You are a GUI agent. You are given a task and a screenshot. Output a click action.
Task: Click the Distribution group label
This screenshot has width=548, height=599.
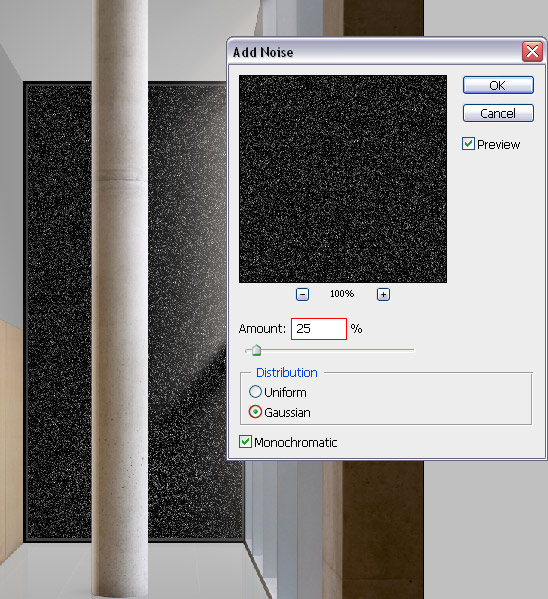[287, 372]
